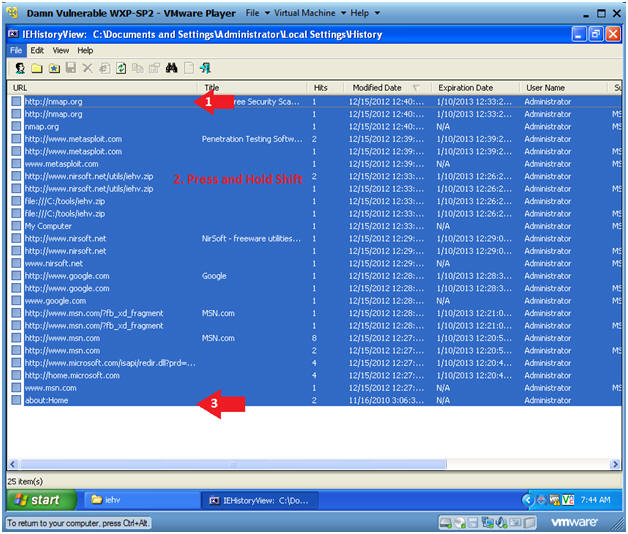Click the tray icon with yellow warning triangle
Screen dimensions: 628x534
click(555, 500)
